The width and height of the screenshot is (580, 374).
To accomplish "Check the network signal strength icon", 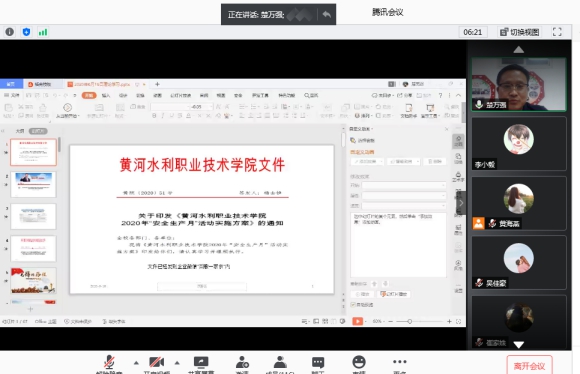I will pyautogui.click(x=43, y=32).
